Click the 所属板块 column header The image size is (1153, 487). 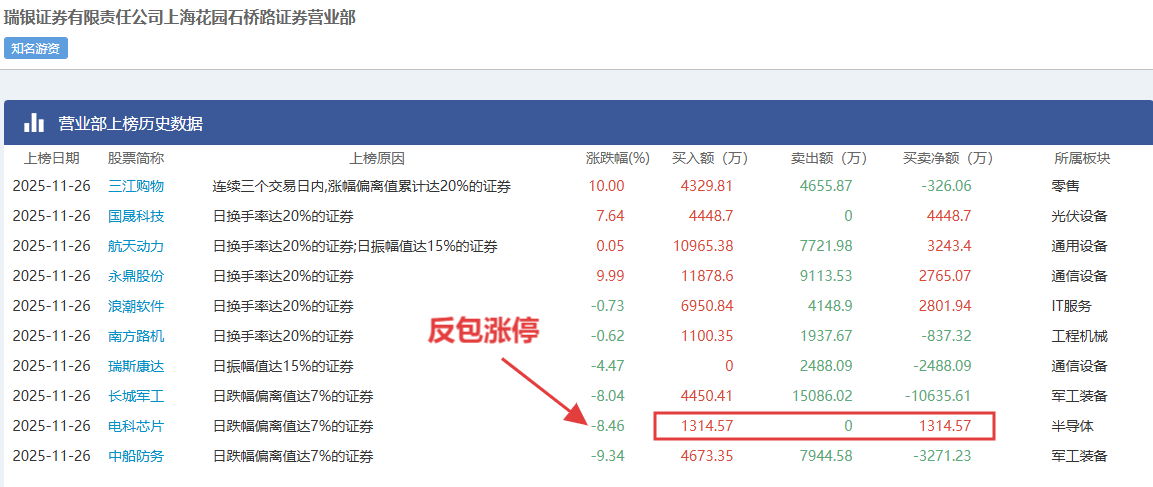click(x=1082, y=157)
